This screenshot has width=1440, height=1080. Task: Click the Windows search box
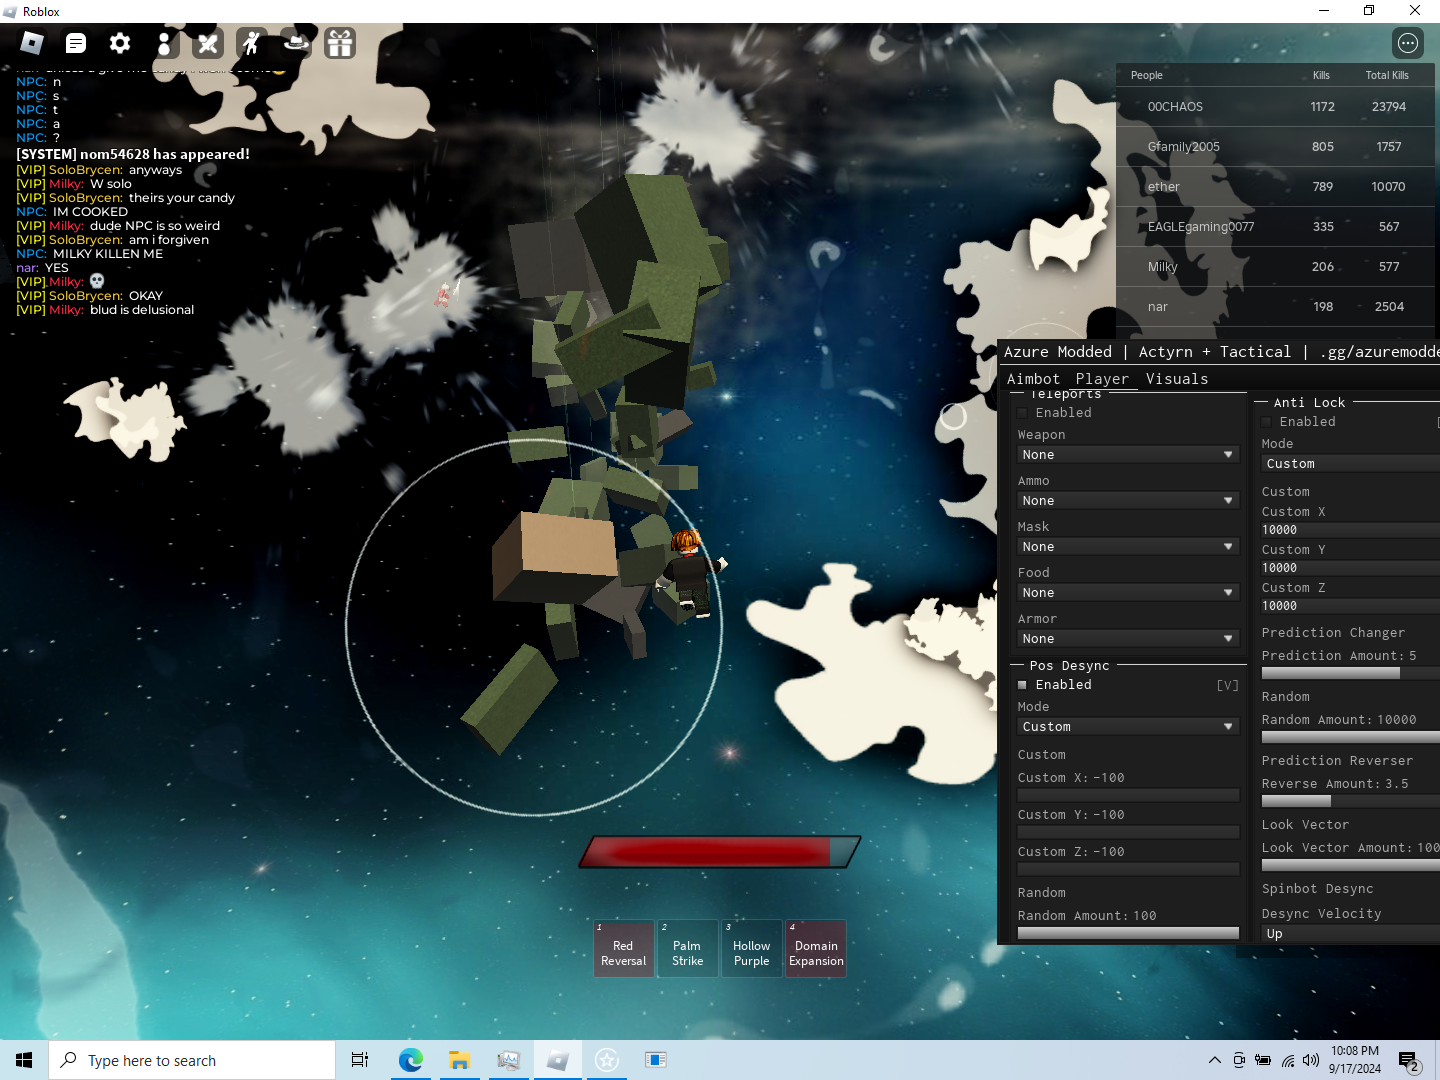192,1060
